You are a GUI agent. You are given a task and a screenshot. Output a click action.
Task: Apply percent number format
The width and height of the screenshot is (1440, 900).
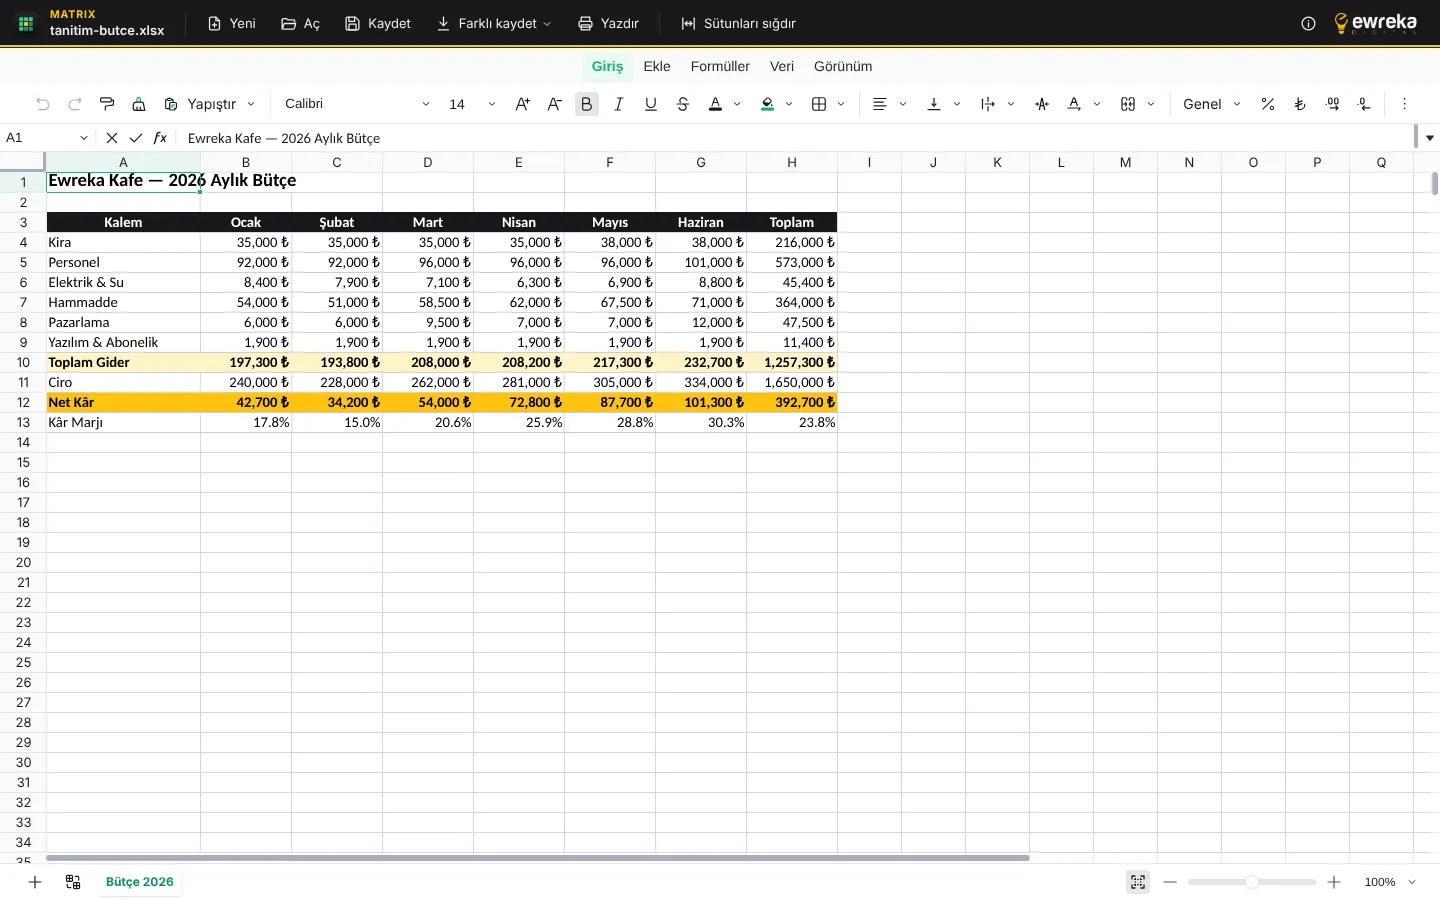point(1268,104)
